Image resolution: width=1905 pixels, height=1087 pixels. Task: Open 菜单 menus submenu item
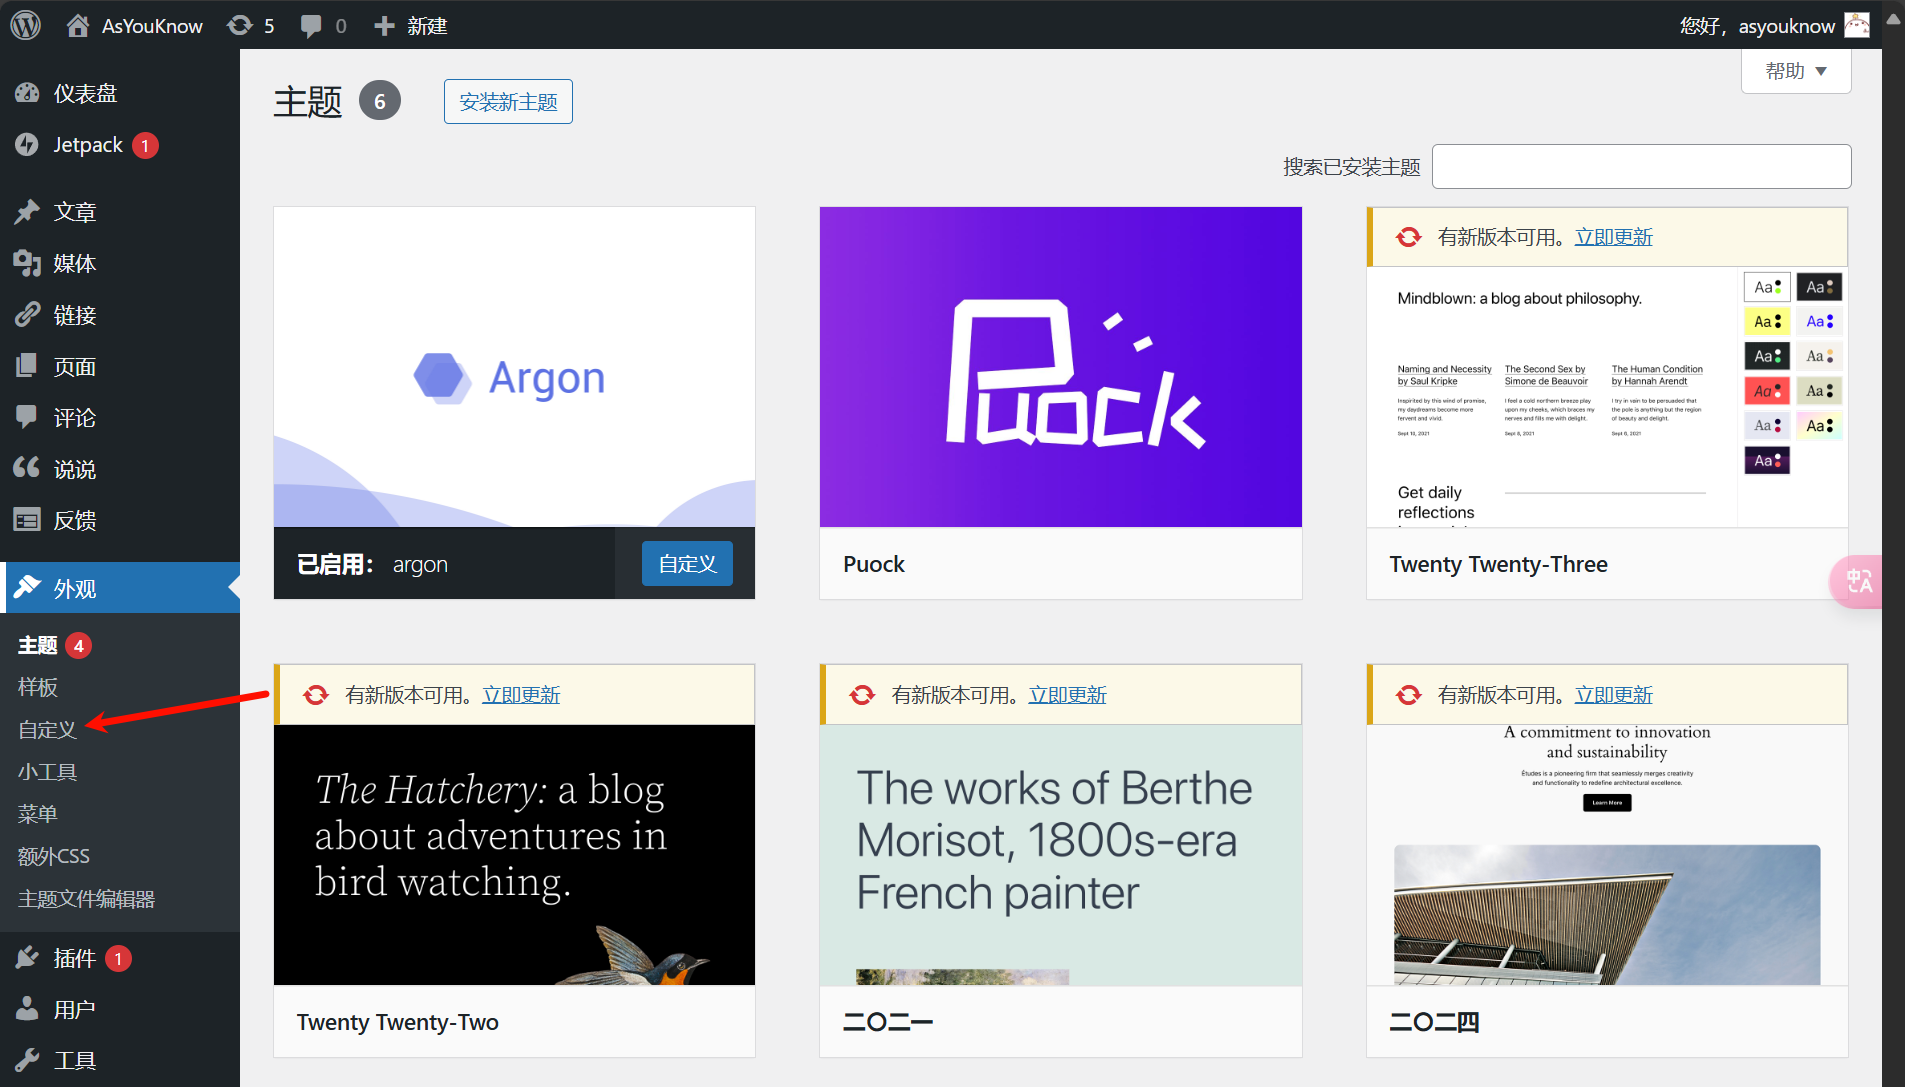(38, 814)
